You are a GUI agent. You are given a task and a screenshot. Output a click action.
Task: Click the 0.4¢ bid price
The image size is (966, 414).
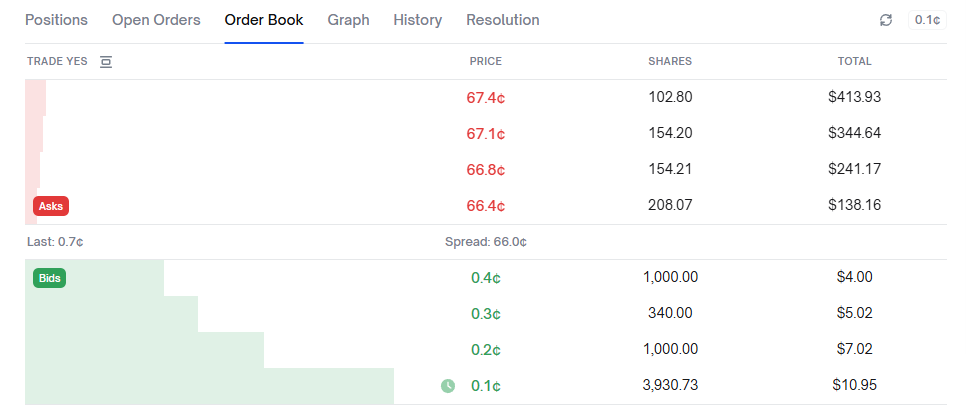(485, 278)
